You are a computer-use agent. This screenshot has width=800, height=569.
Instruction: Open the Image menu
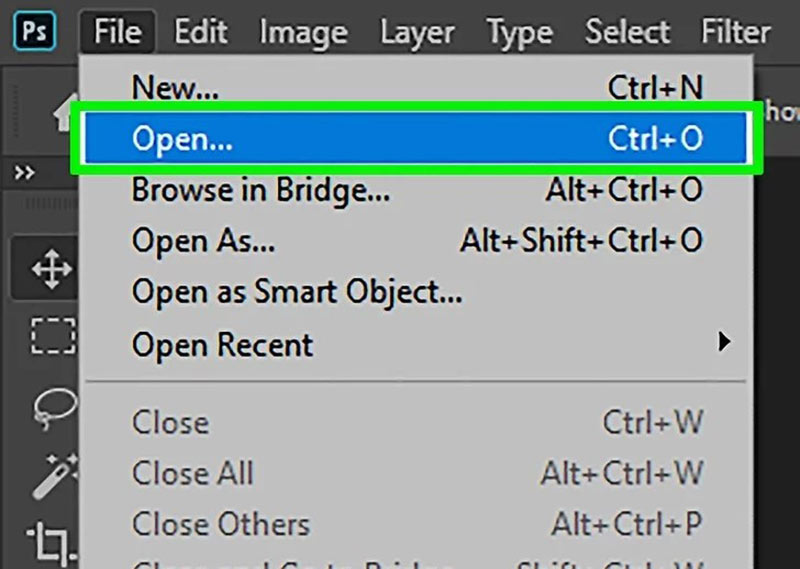click(302, 32)
